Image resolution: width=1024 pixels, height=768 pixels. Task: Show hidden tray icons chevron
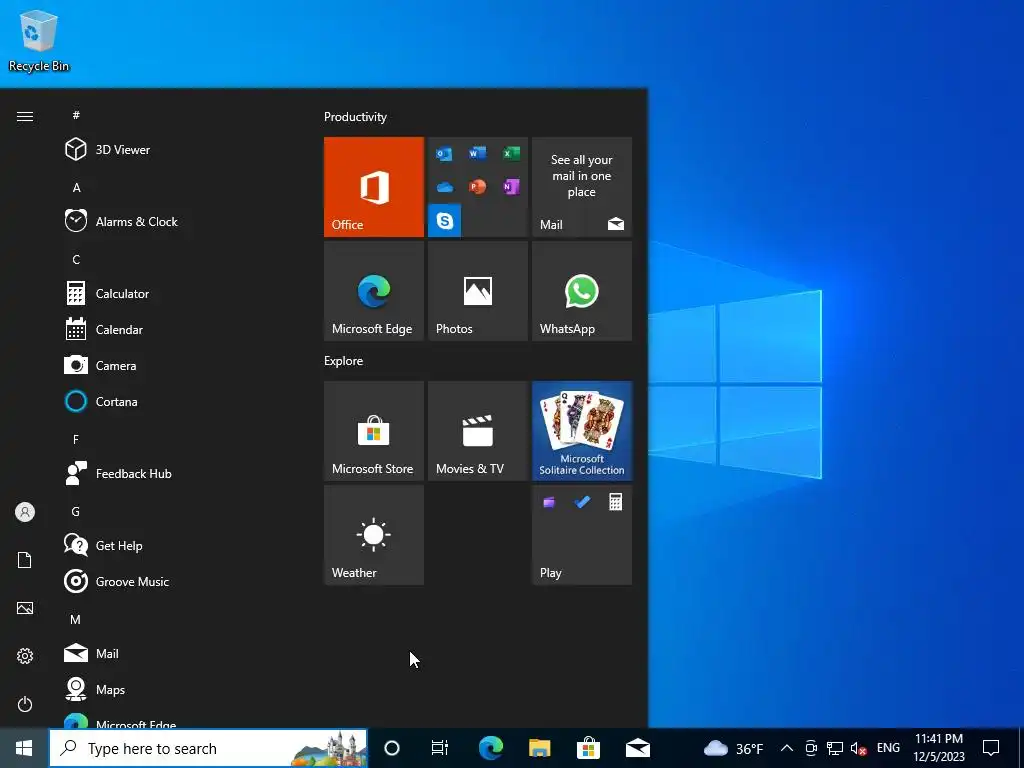click(x=787, y=748)
